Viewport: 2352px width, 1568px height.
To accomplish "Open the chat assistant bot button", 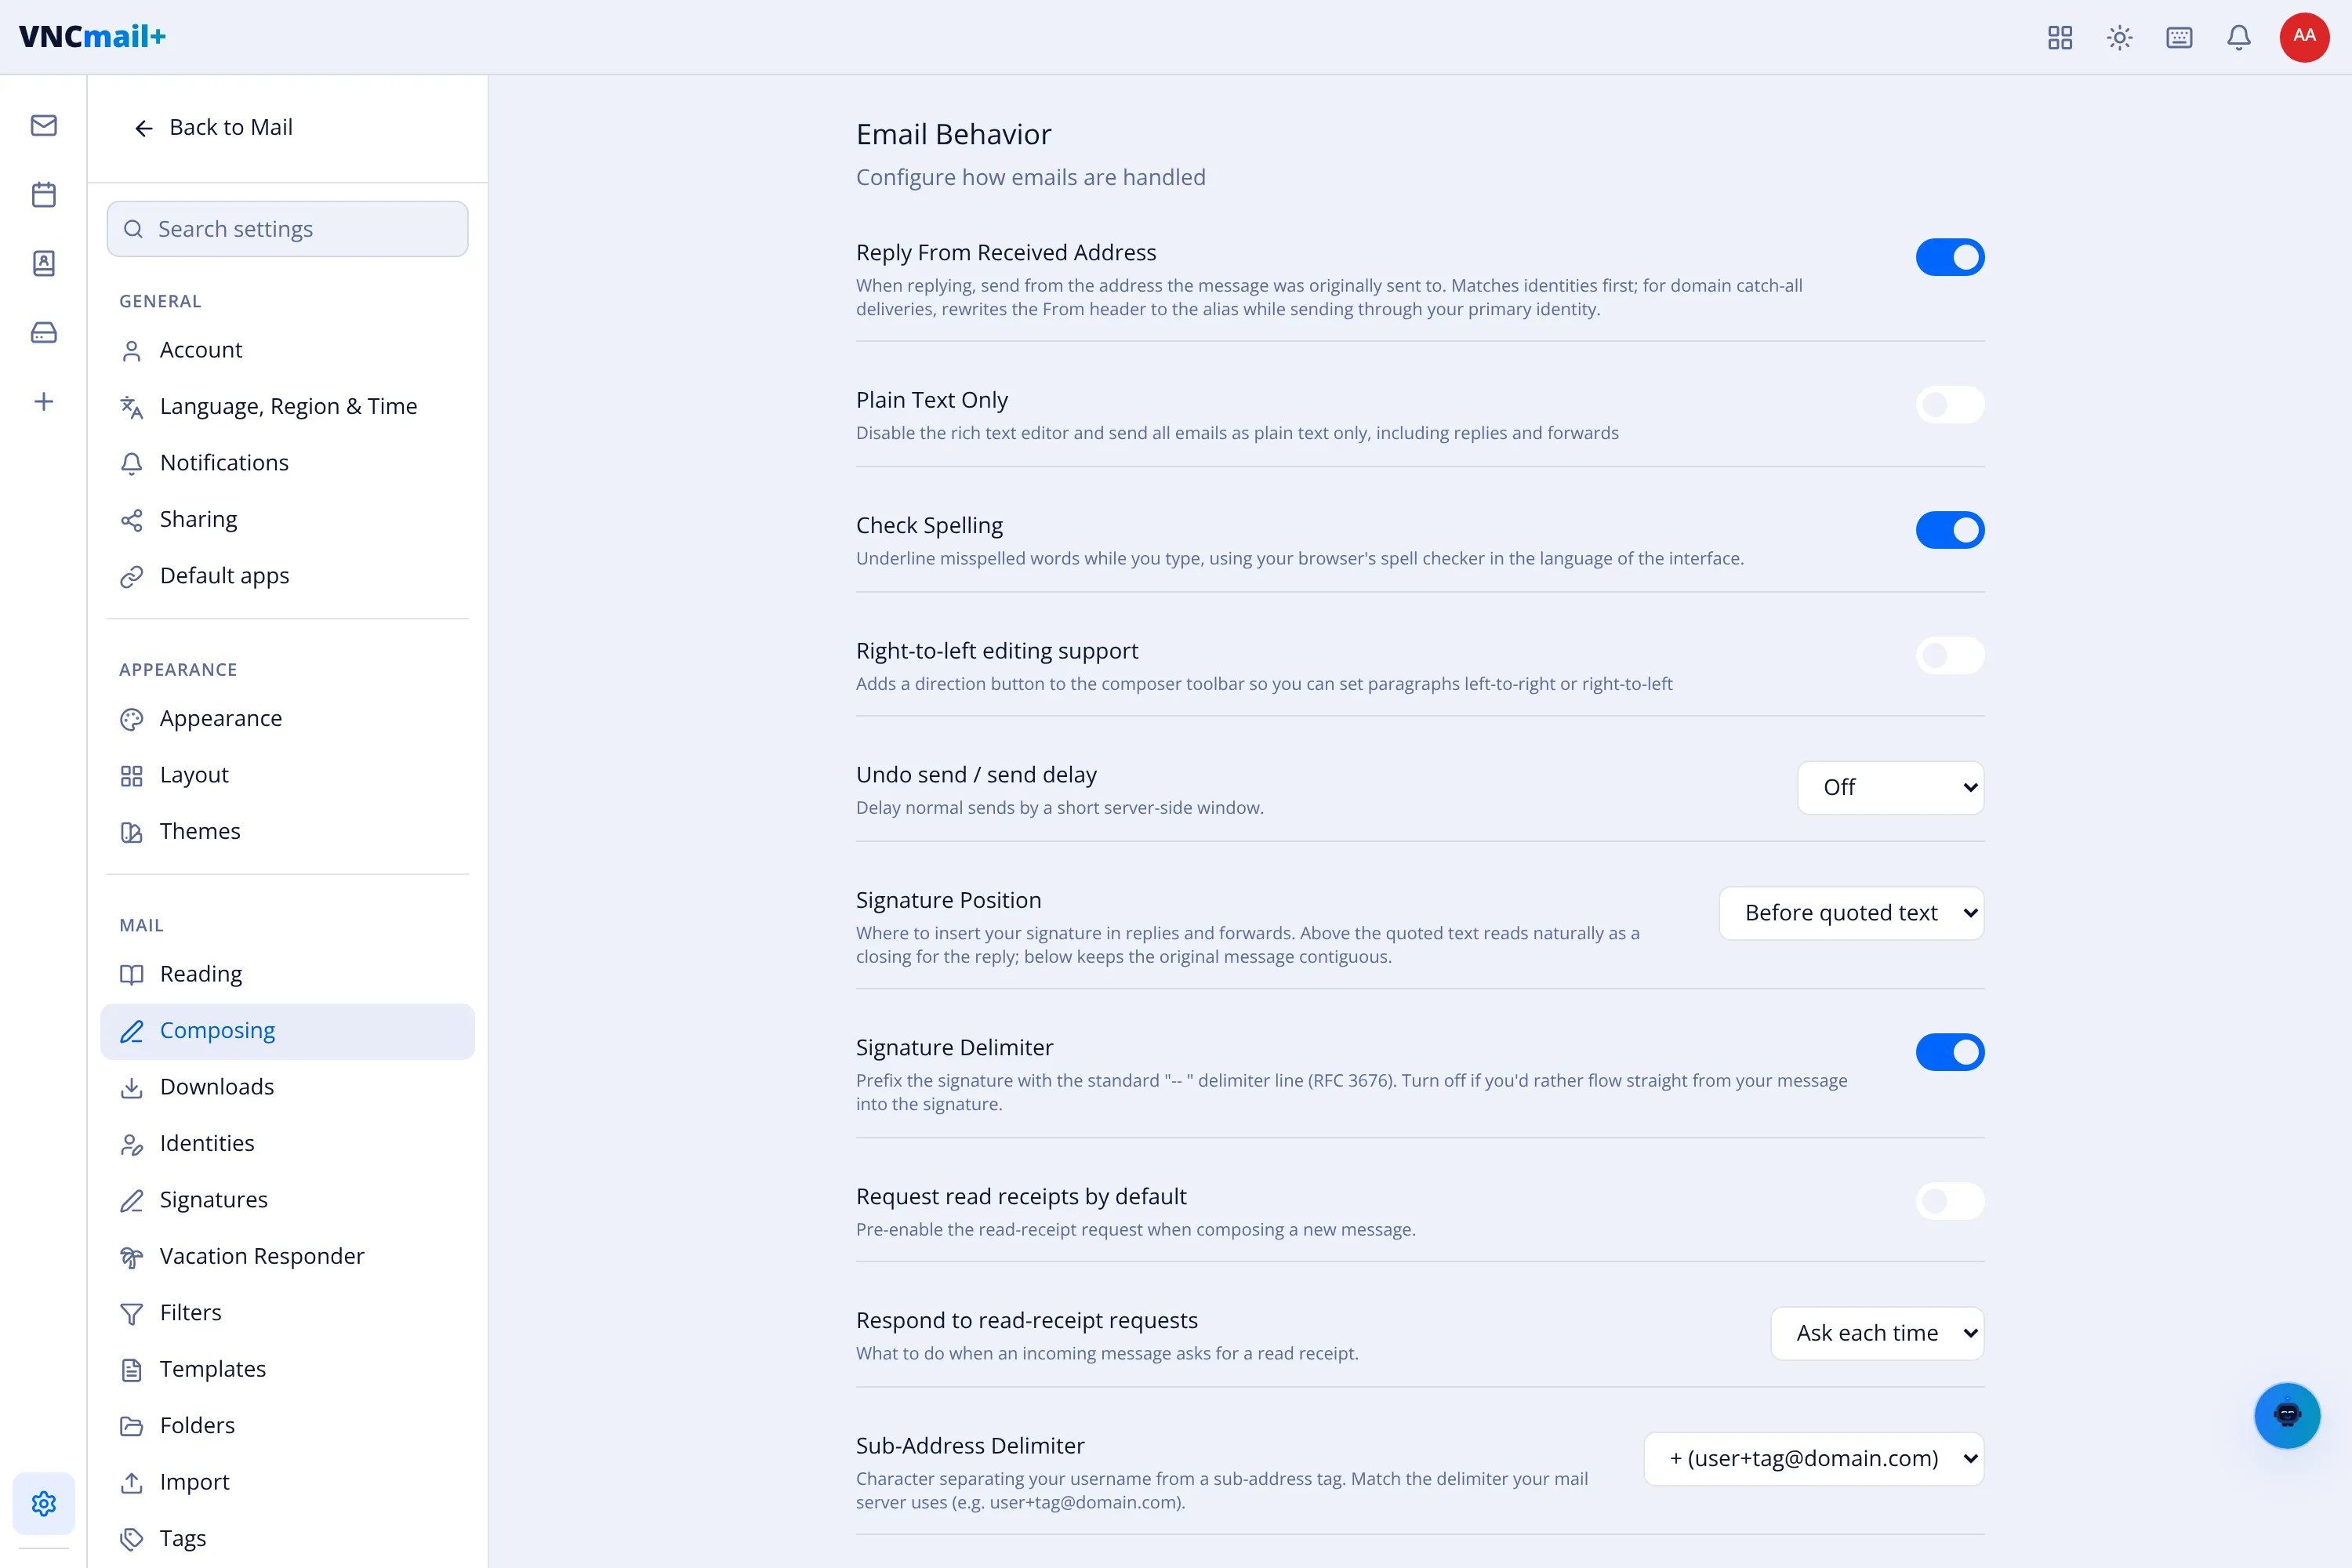I will (x=2287, y=1415).
